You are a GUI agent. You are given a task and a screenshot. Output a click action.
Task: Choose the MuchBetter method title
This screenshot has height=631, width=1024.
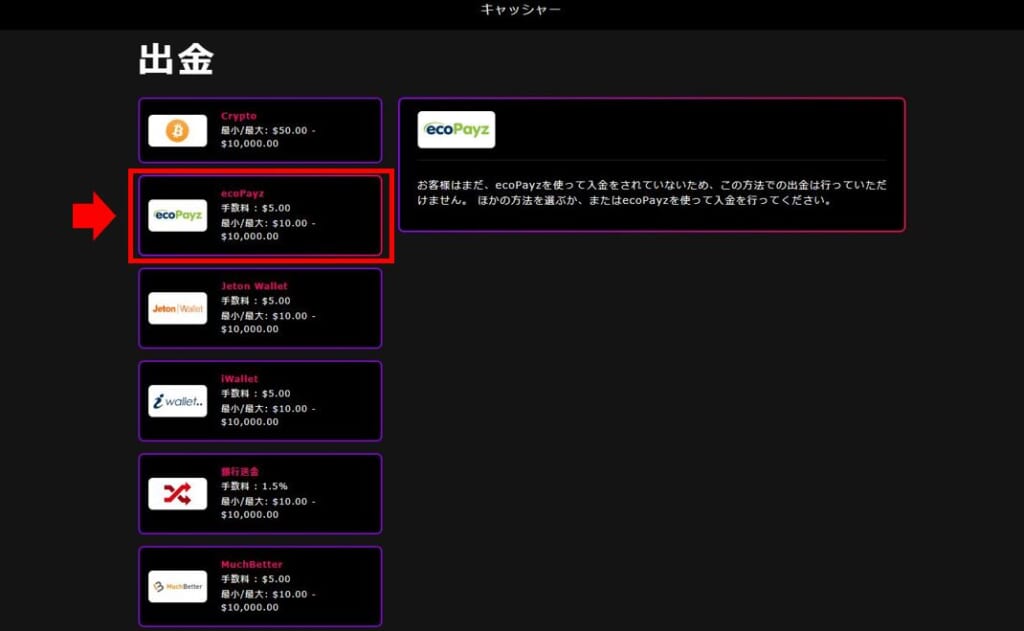(x=251, y=564)
